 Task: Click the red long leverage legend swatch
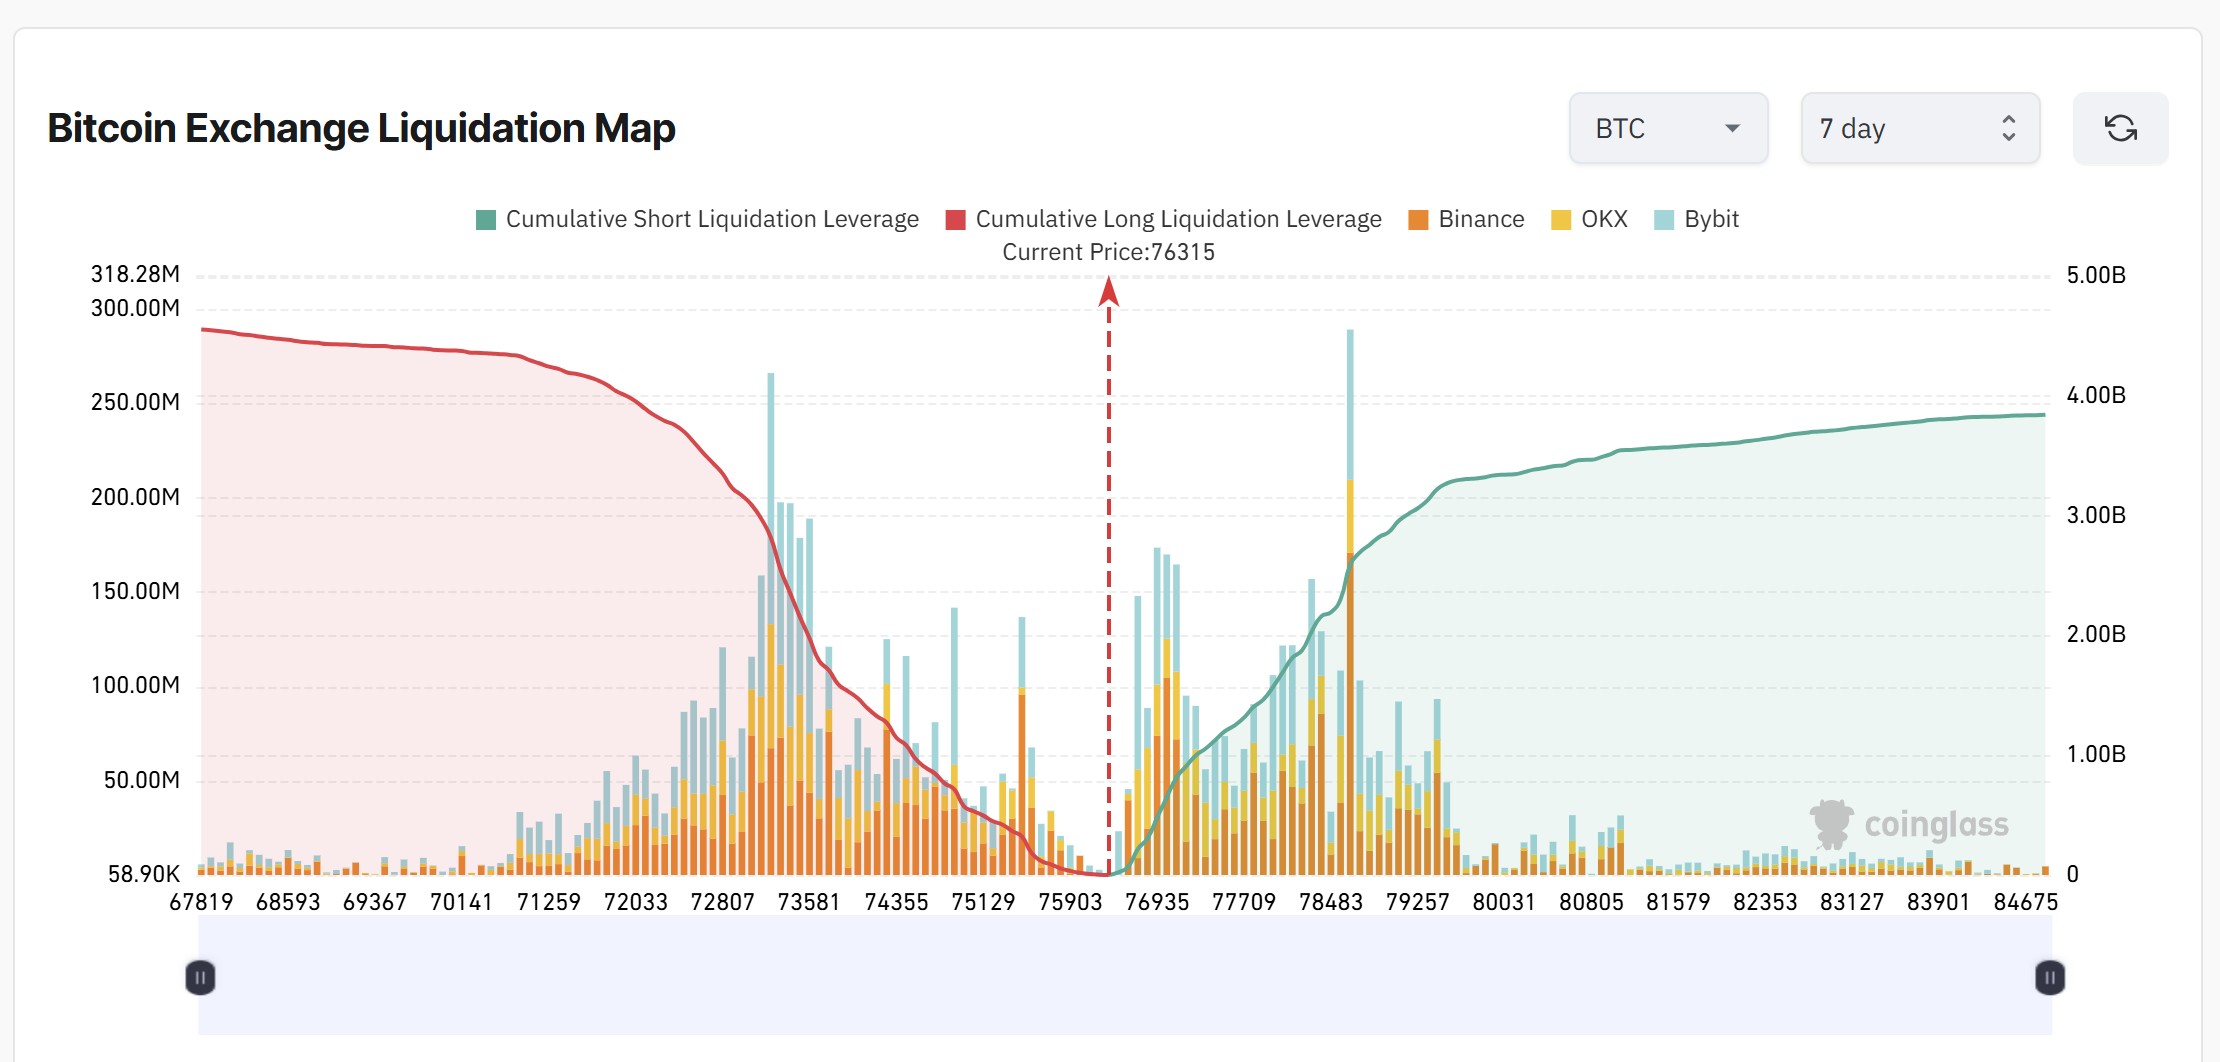956,220
